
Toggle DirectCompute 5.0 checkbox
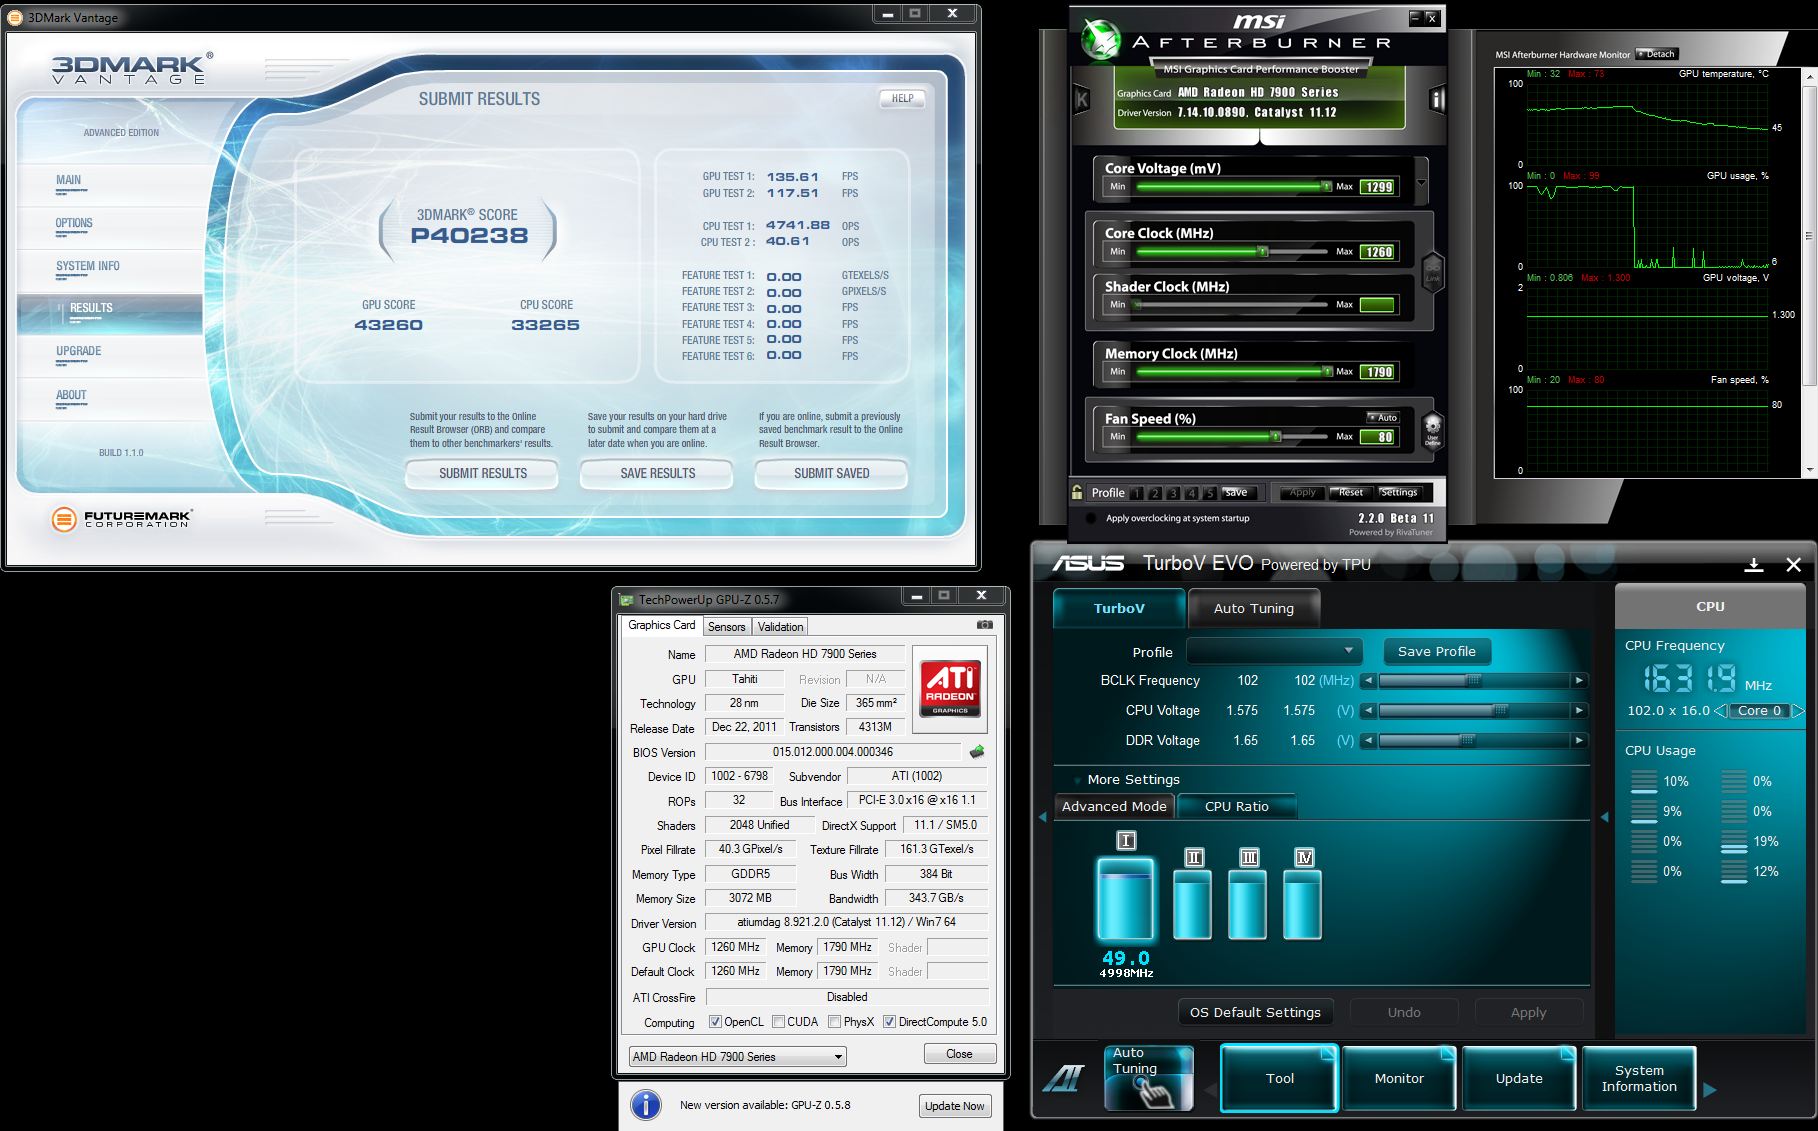pos(889,1022)
